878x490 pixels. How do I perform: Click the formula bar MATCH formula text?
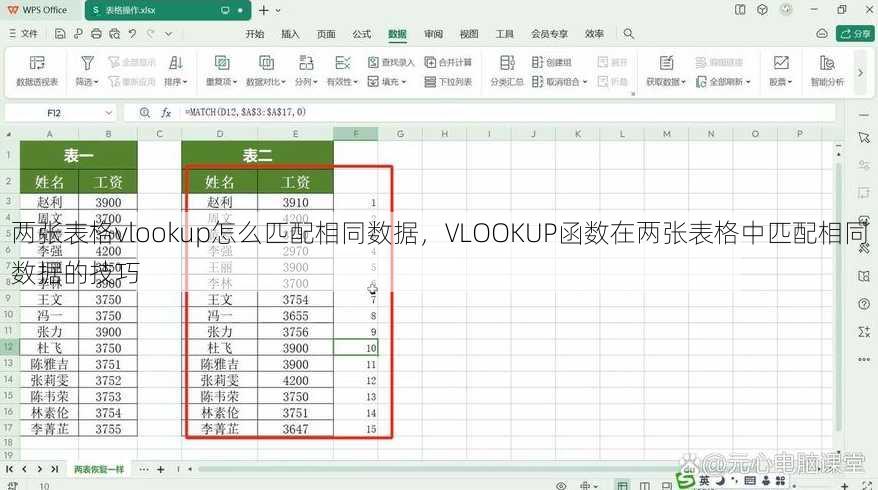pos(246,112)
